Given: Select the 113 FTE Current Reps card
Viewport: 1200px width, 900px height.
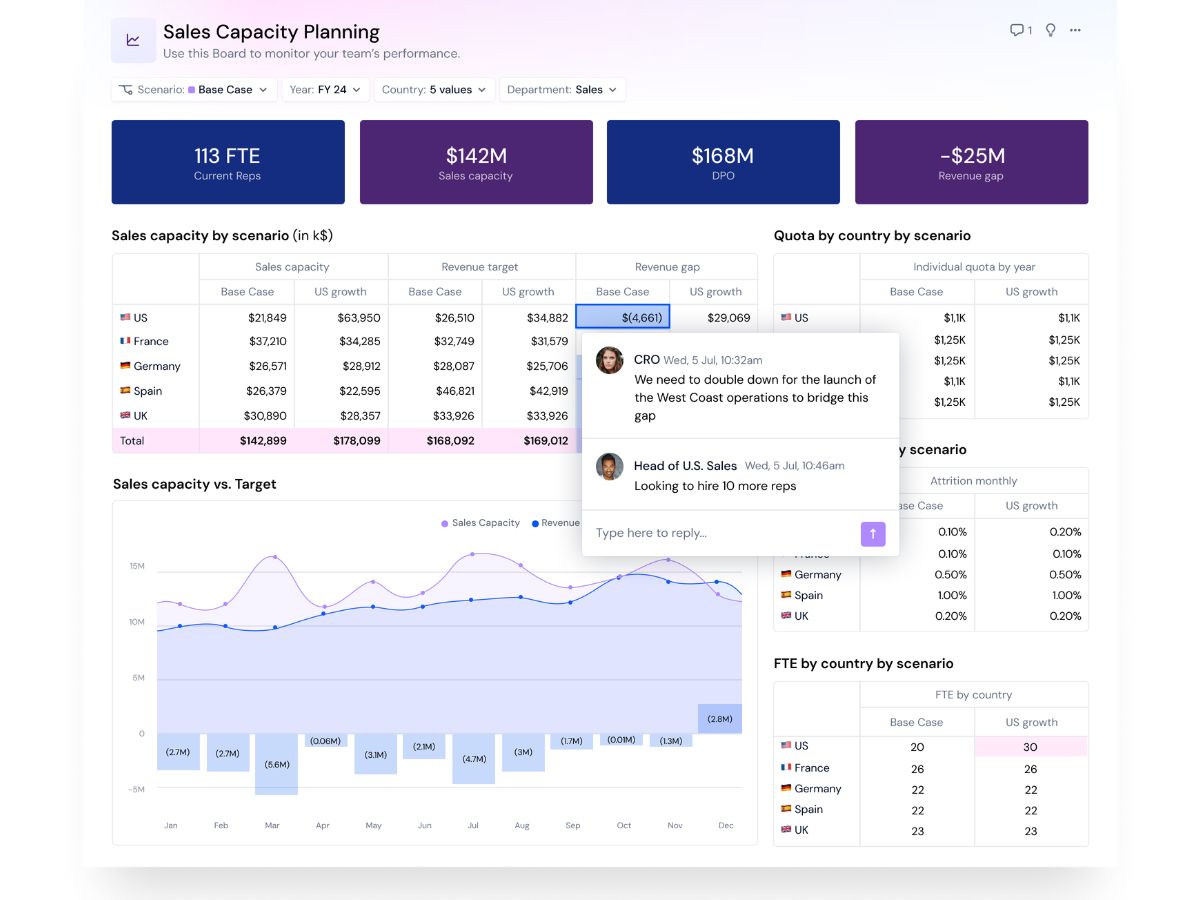Looking at the screenshot, I should pyautogui.click(x=228, y=162).
